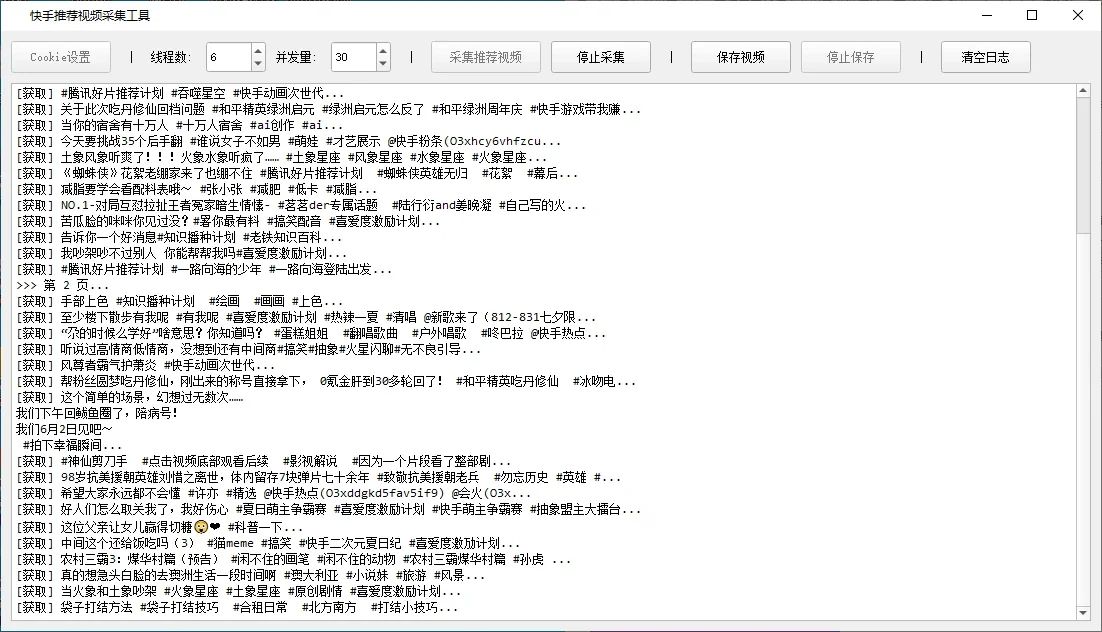Click log line '我们6月2日见吧~'
This screenshot has height=632, width=1102.
coord(64,430)
